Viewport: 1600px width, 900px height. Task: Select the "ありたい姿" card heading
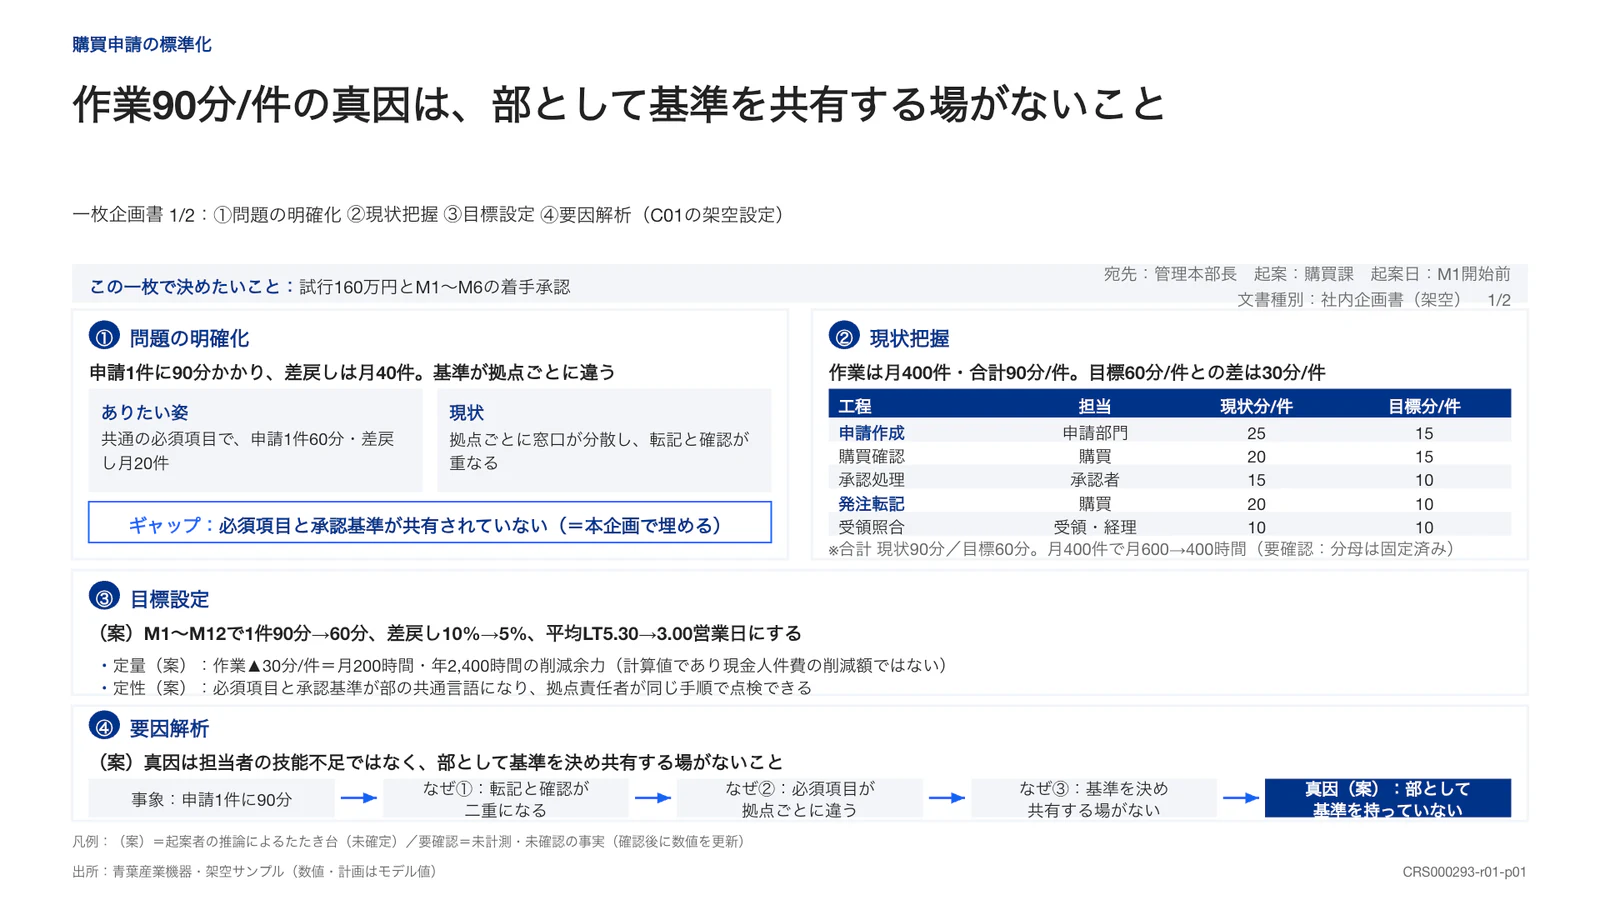coord(144,412)
